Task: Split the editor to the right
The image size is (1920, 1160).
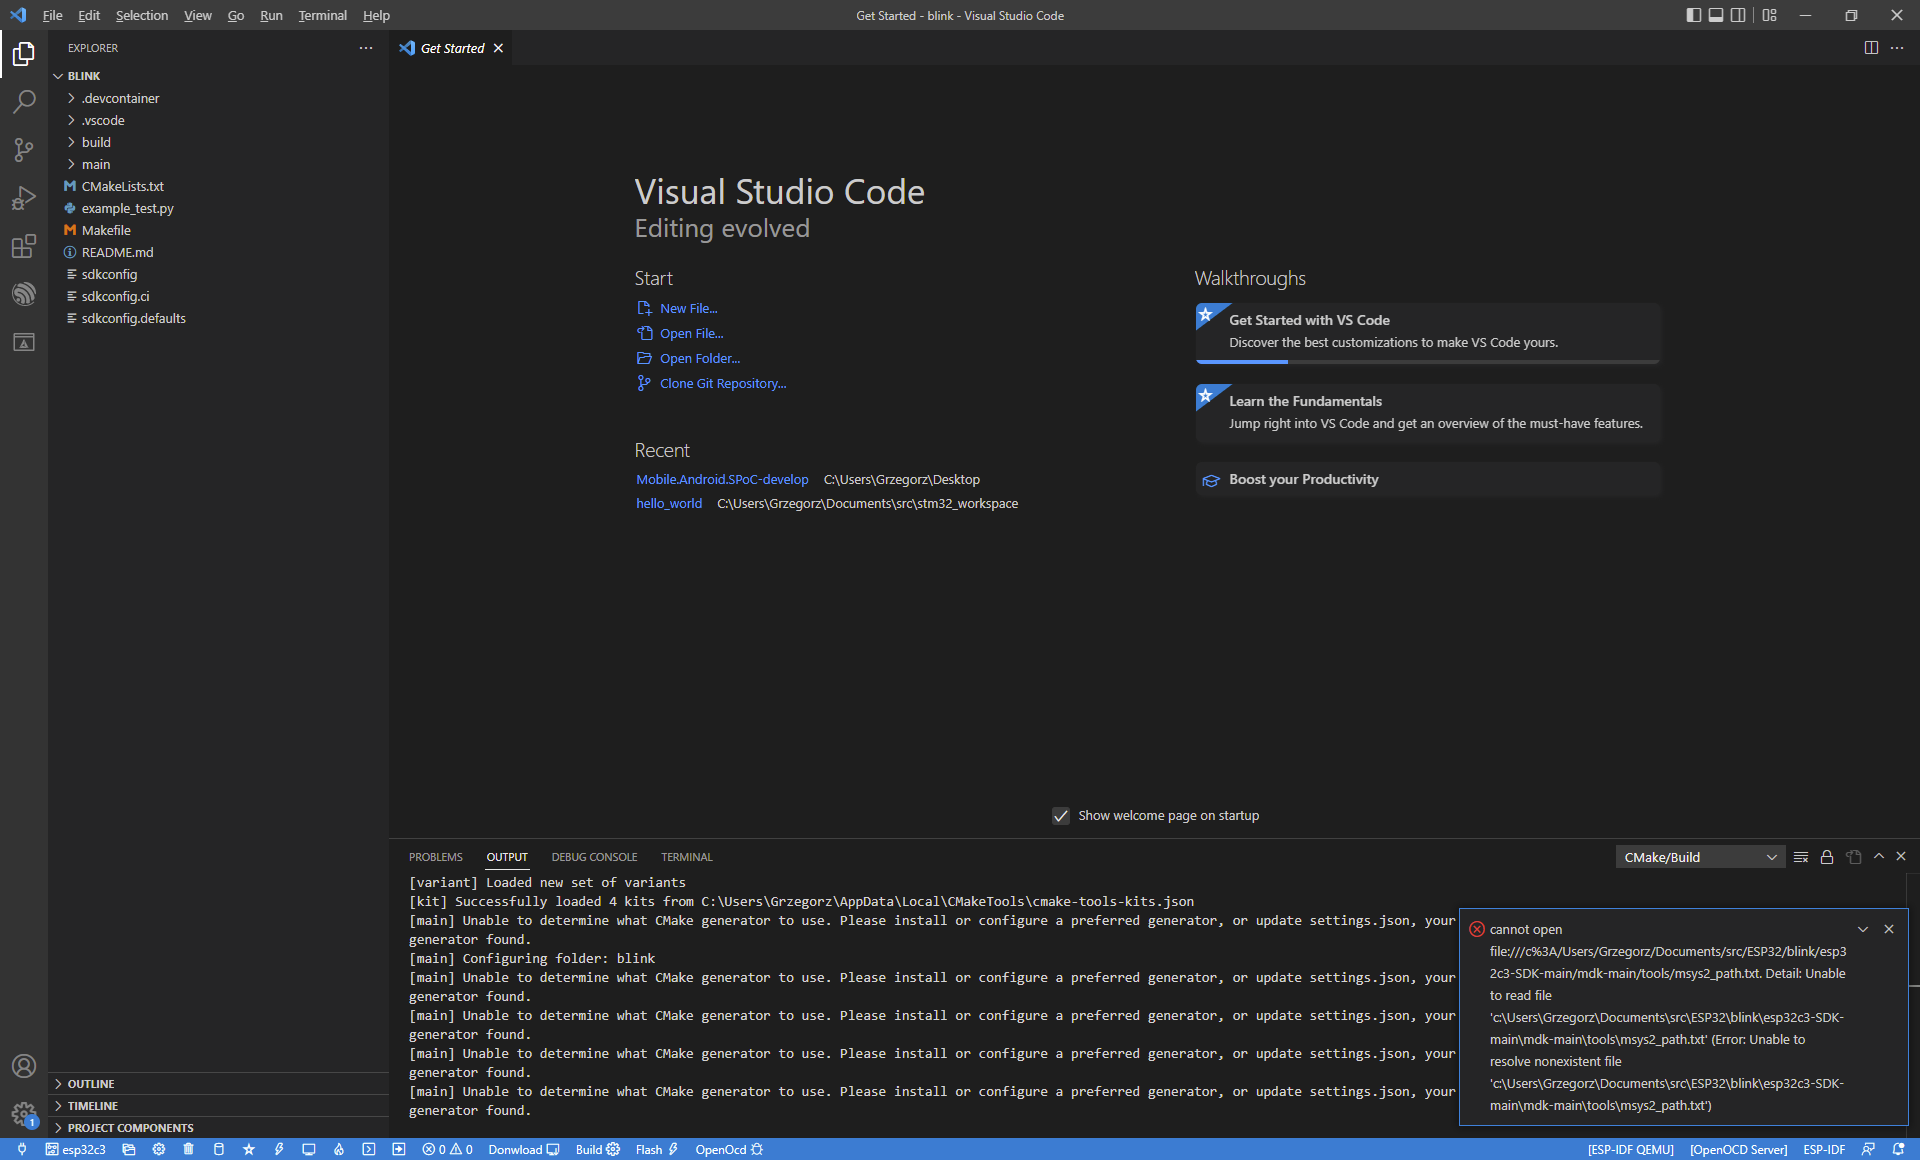Action: point(1871,48)
